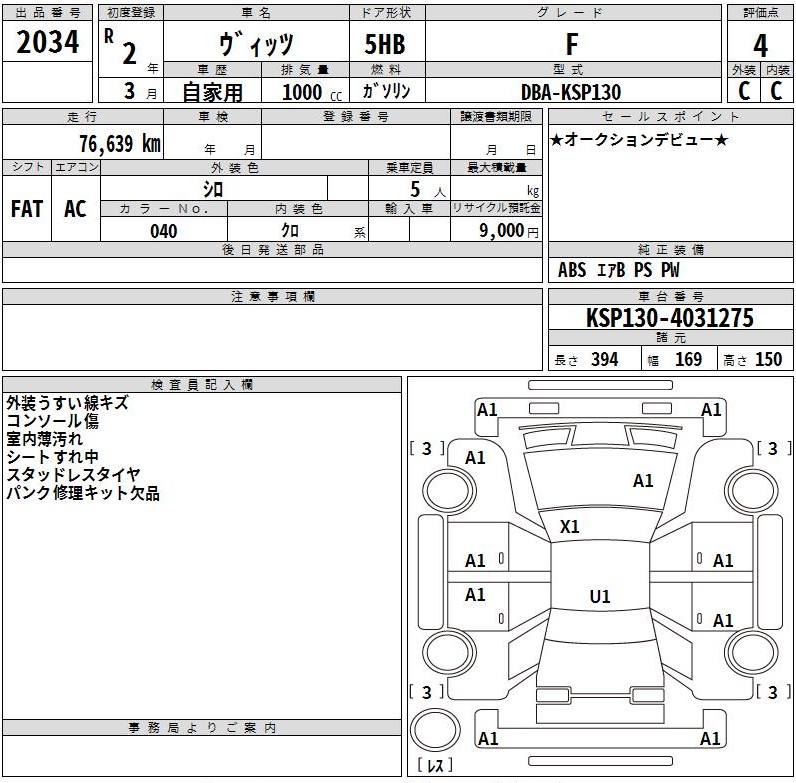The image size is (796, 783).
Task: Select the 注意事項欄 header
Action: coord(273,297)
